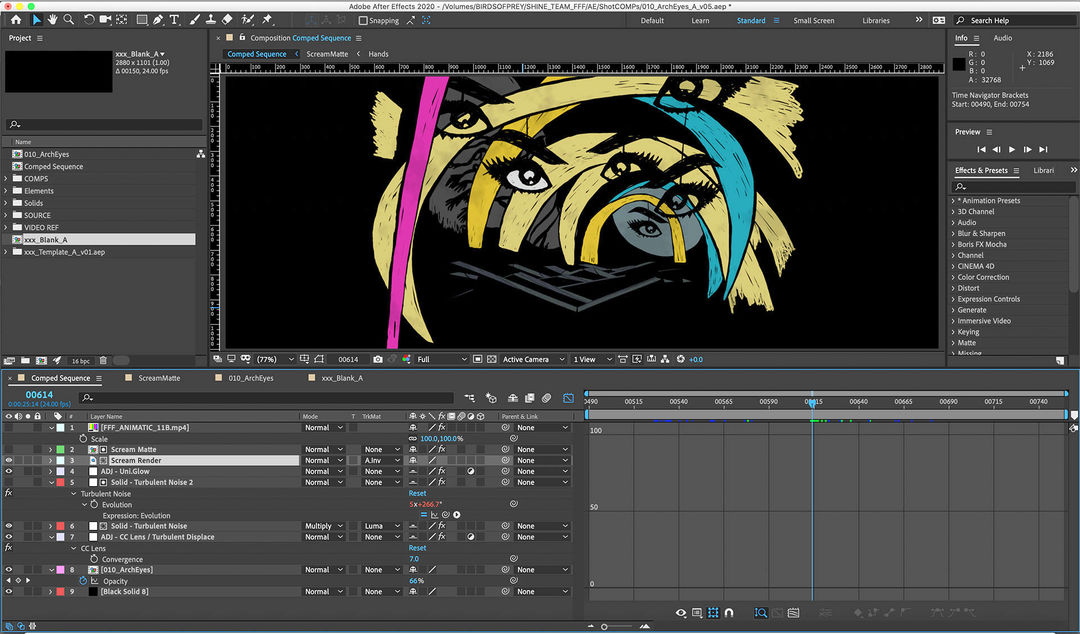Hide the Scream Render layer
The height and width of the screenshot is (634, 1080).
coord(9,460)
